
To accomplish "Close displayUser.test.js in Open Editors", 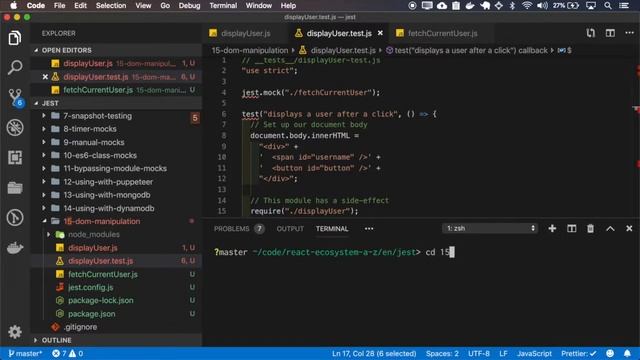I will pos(45,77).
